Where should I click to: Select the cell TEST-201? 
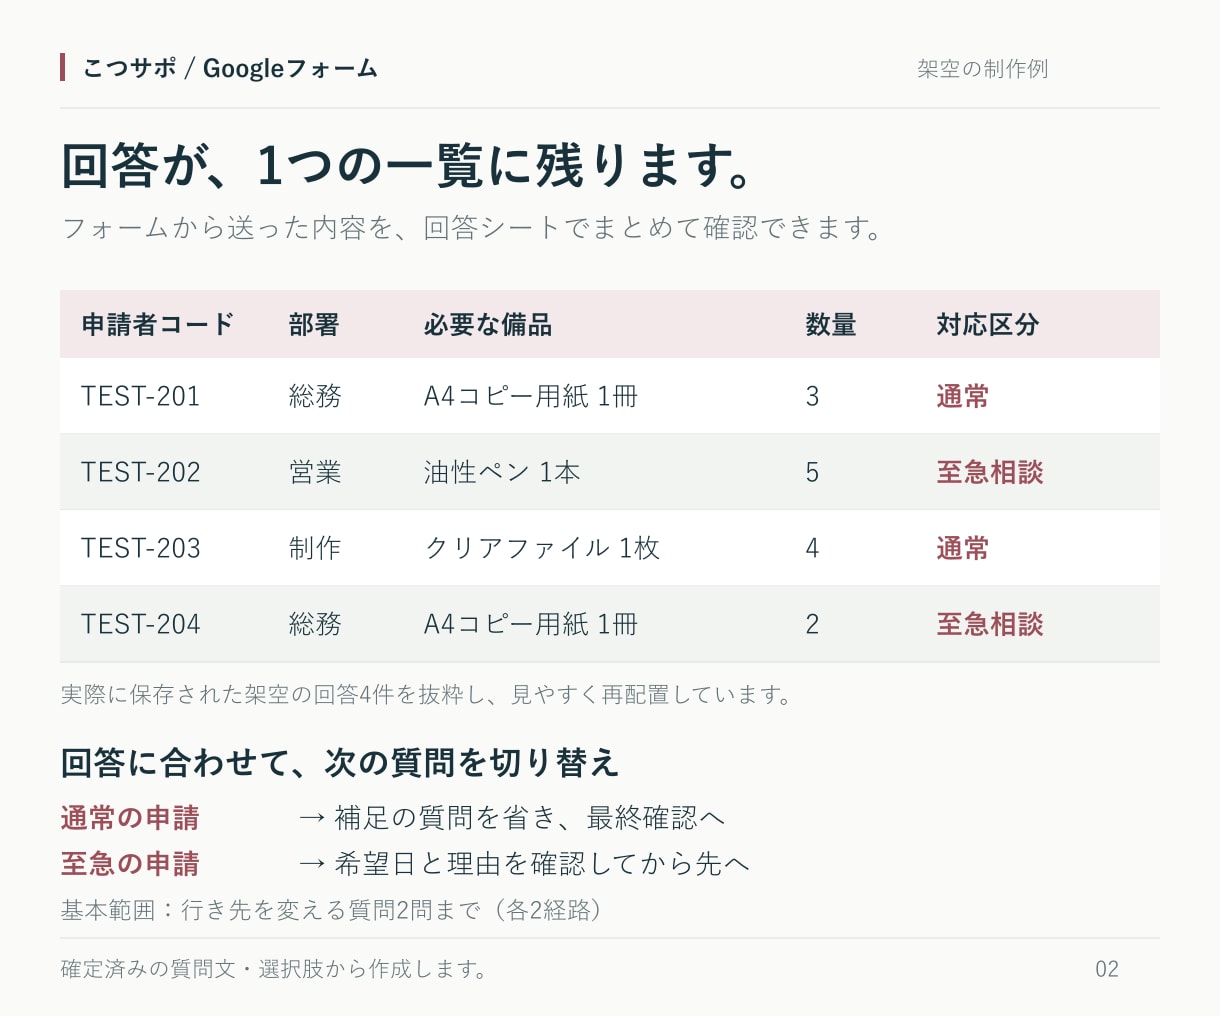[141, 396]
